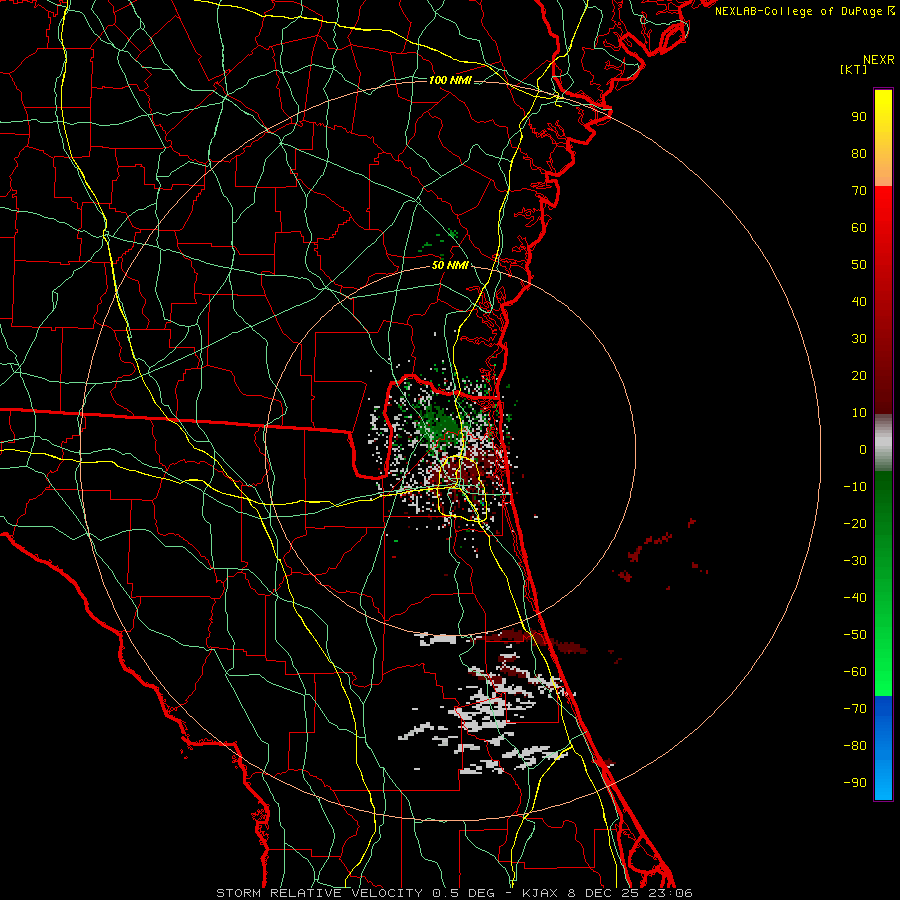Click the -60 scale value
Screen dimensions: 900x900
click(x=855, y=672)
